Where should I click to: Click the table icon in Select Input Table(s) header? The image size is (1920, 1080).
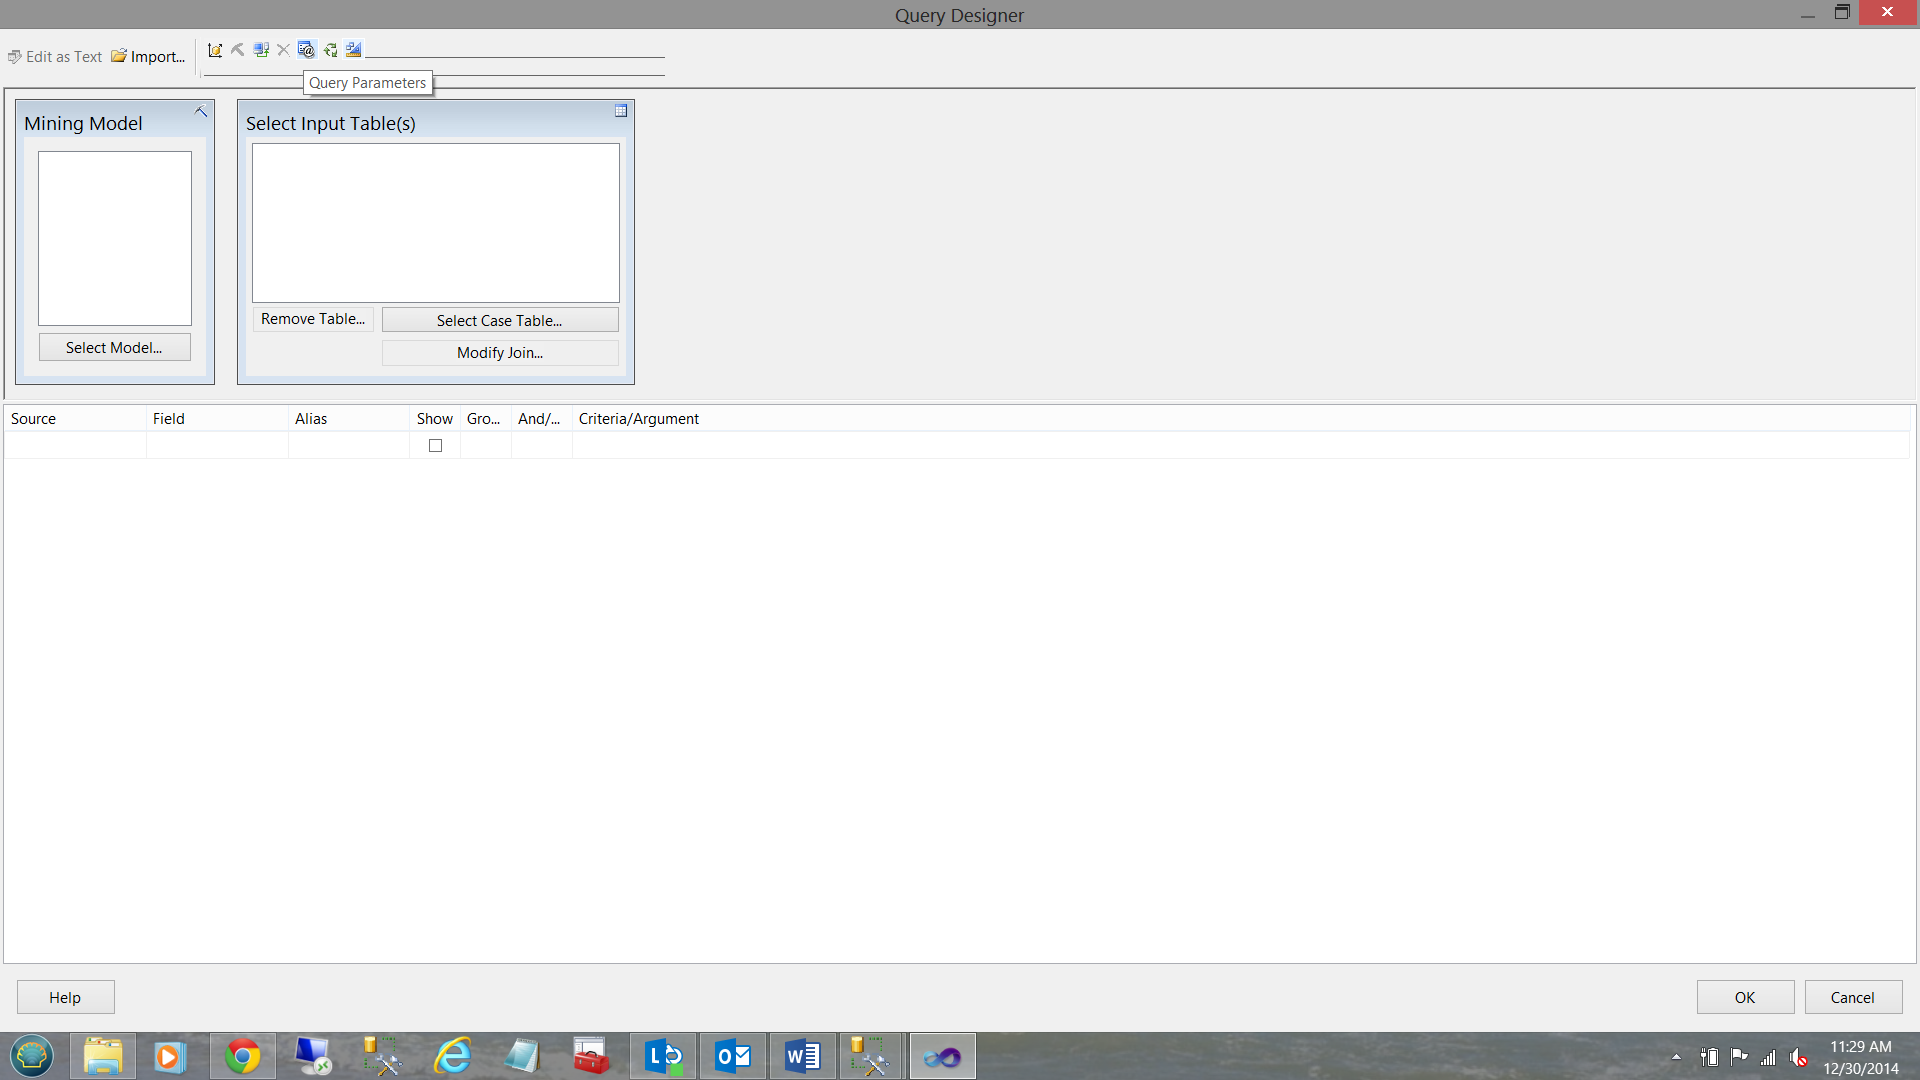pos(621,111)
